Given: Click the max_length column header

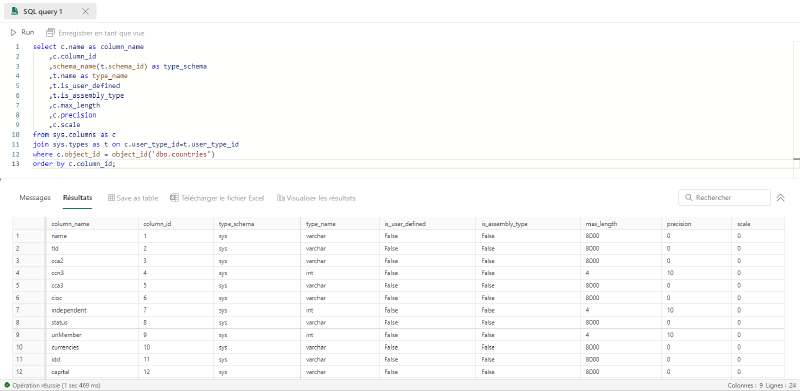Looking at the screenshot, I should click(621, 224).
